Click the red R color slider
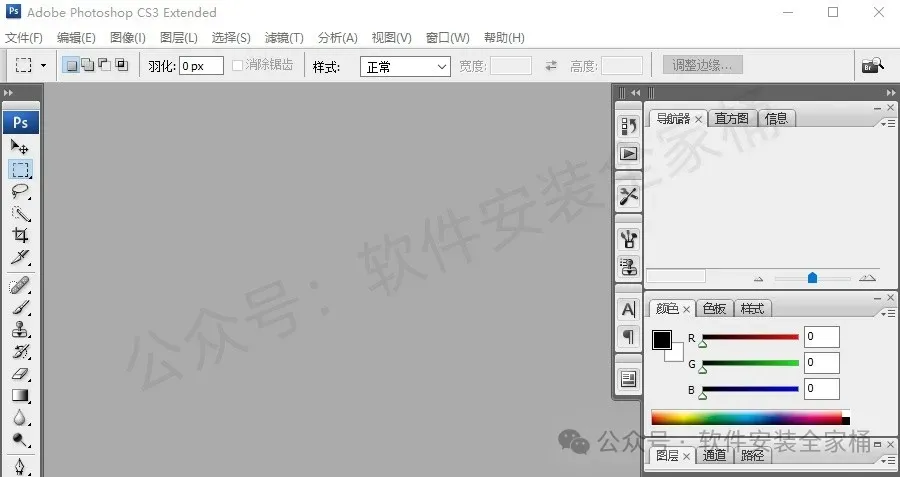 750,337
